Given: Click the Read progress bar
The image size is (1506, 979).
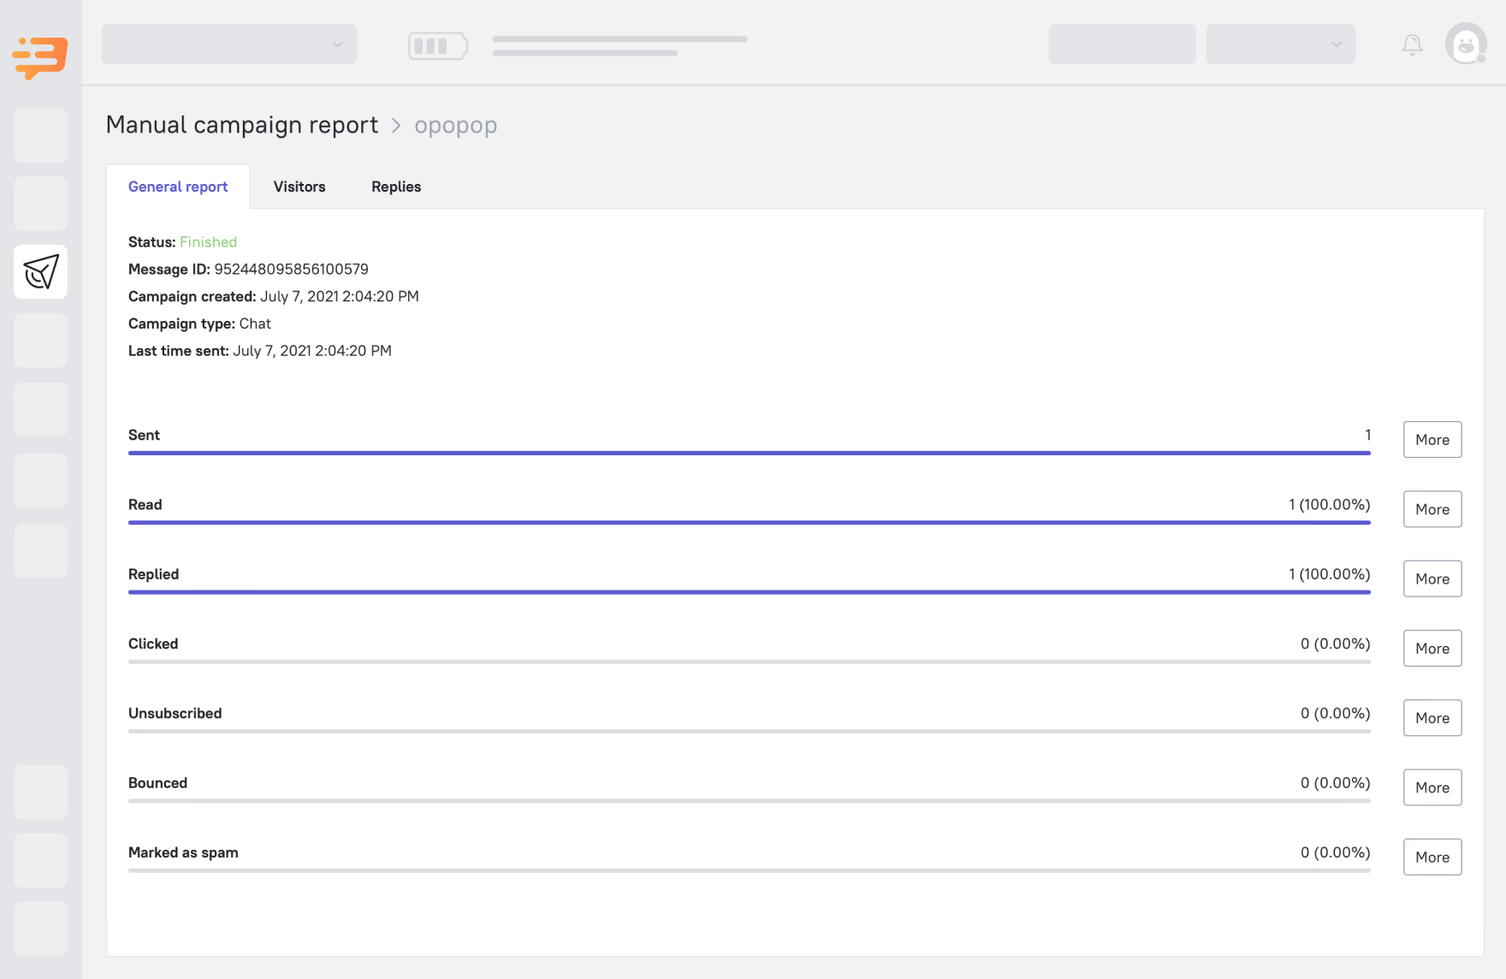Looking at the screenshot, I should click(749, 522).
